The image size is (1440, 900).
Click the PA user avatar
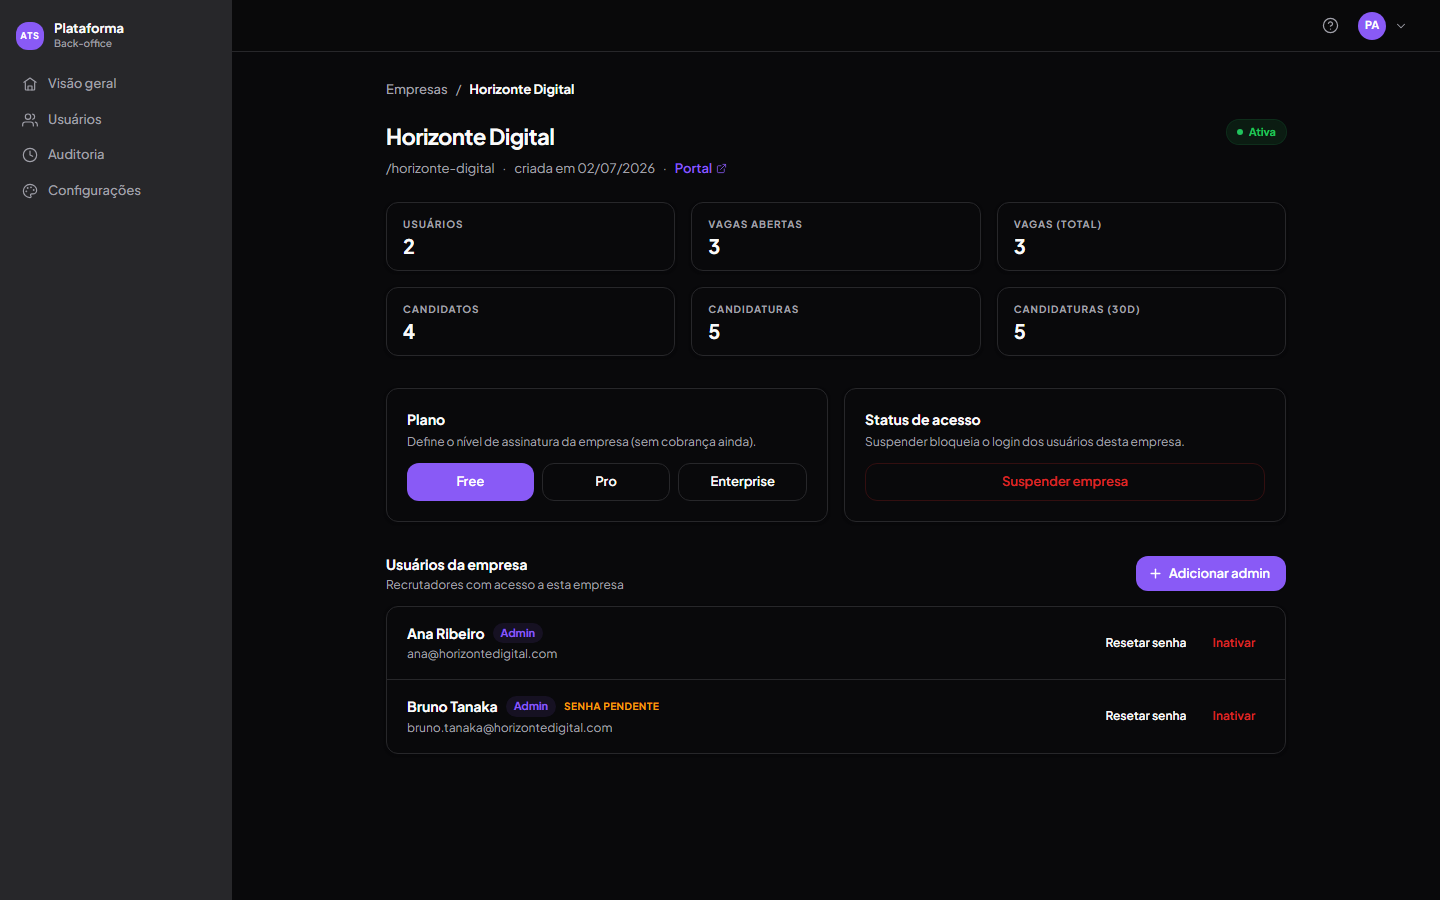1372,26
